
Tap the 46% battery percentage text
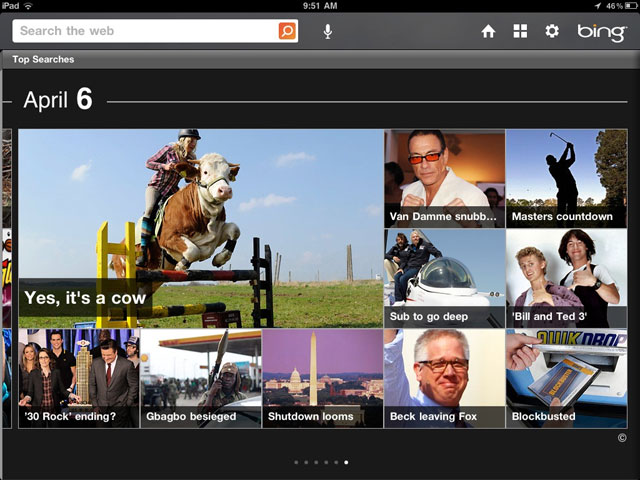tap(614, 6)
